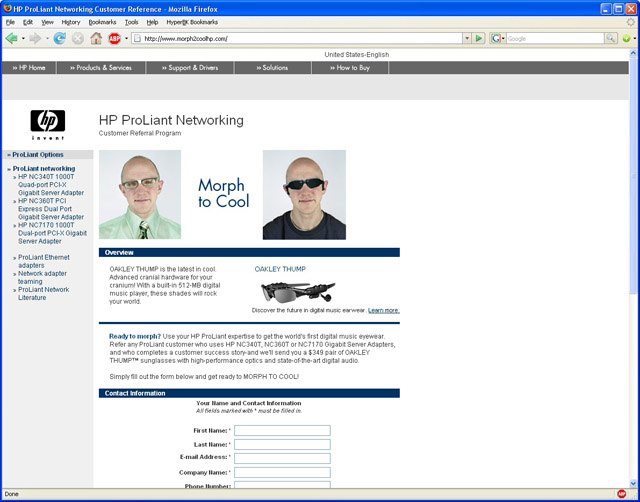Go to HP Home navigation tab
This screenshot has width=640, height=502.
(x=29, y=68)
